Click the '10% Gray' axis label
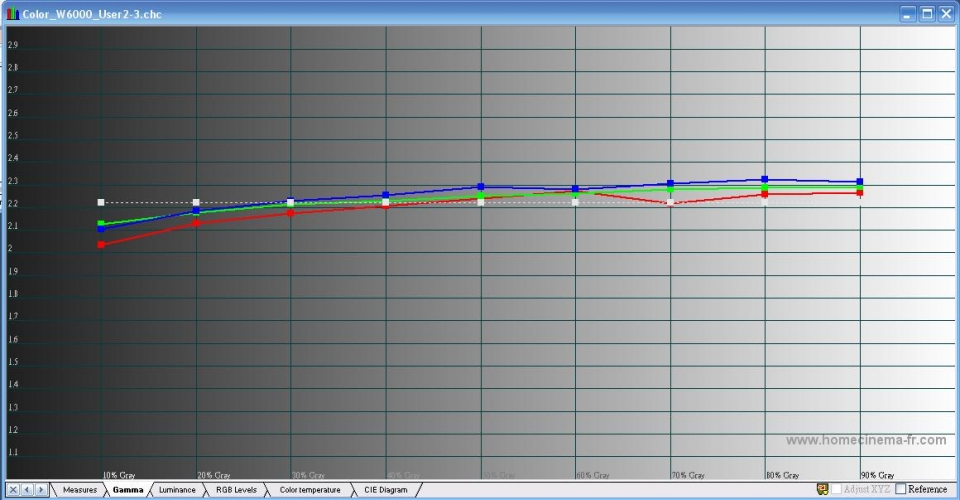Screen dimensions: 960x500 [119, 475]
